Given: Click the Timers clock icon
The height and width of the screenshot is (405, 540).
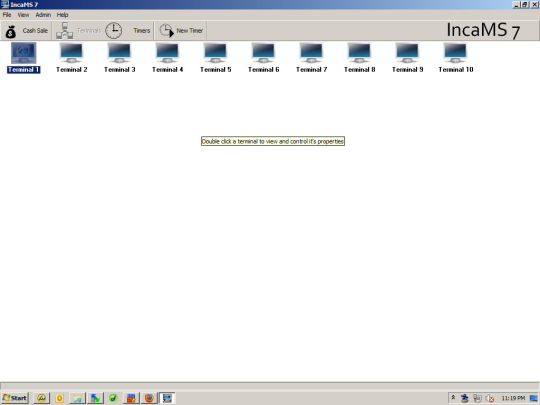Looking at the screenshot, I should (114, 31).
